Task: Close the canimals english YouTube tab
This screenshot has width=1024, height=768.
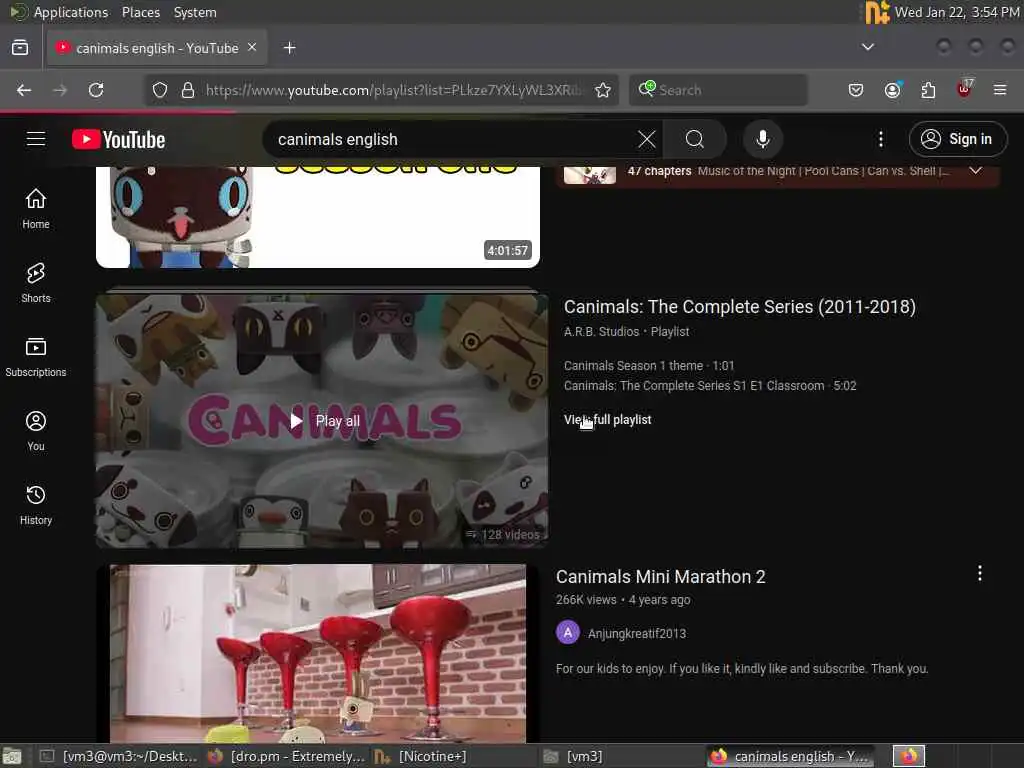Action: tap(252, 48)
